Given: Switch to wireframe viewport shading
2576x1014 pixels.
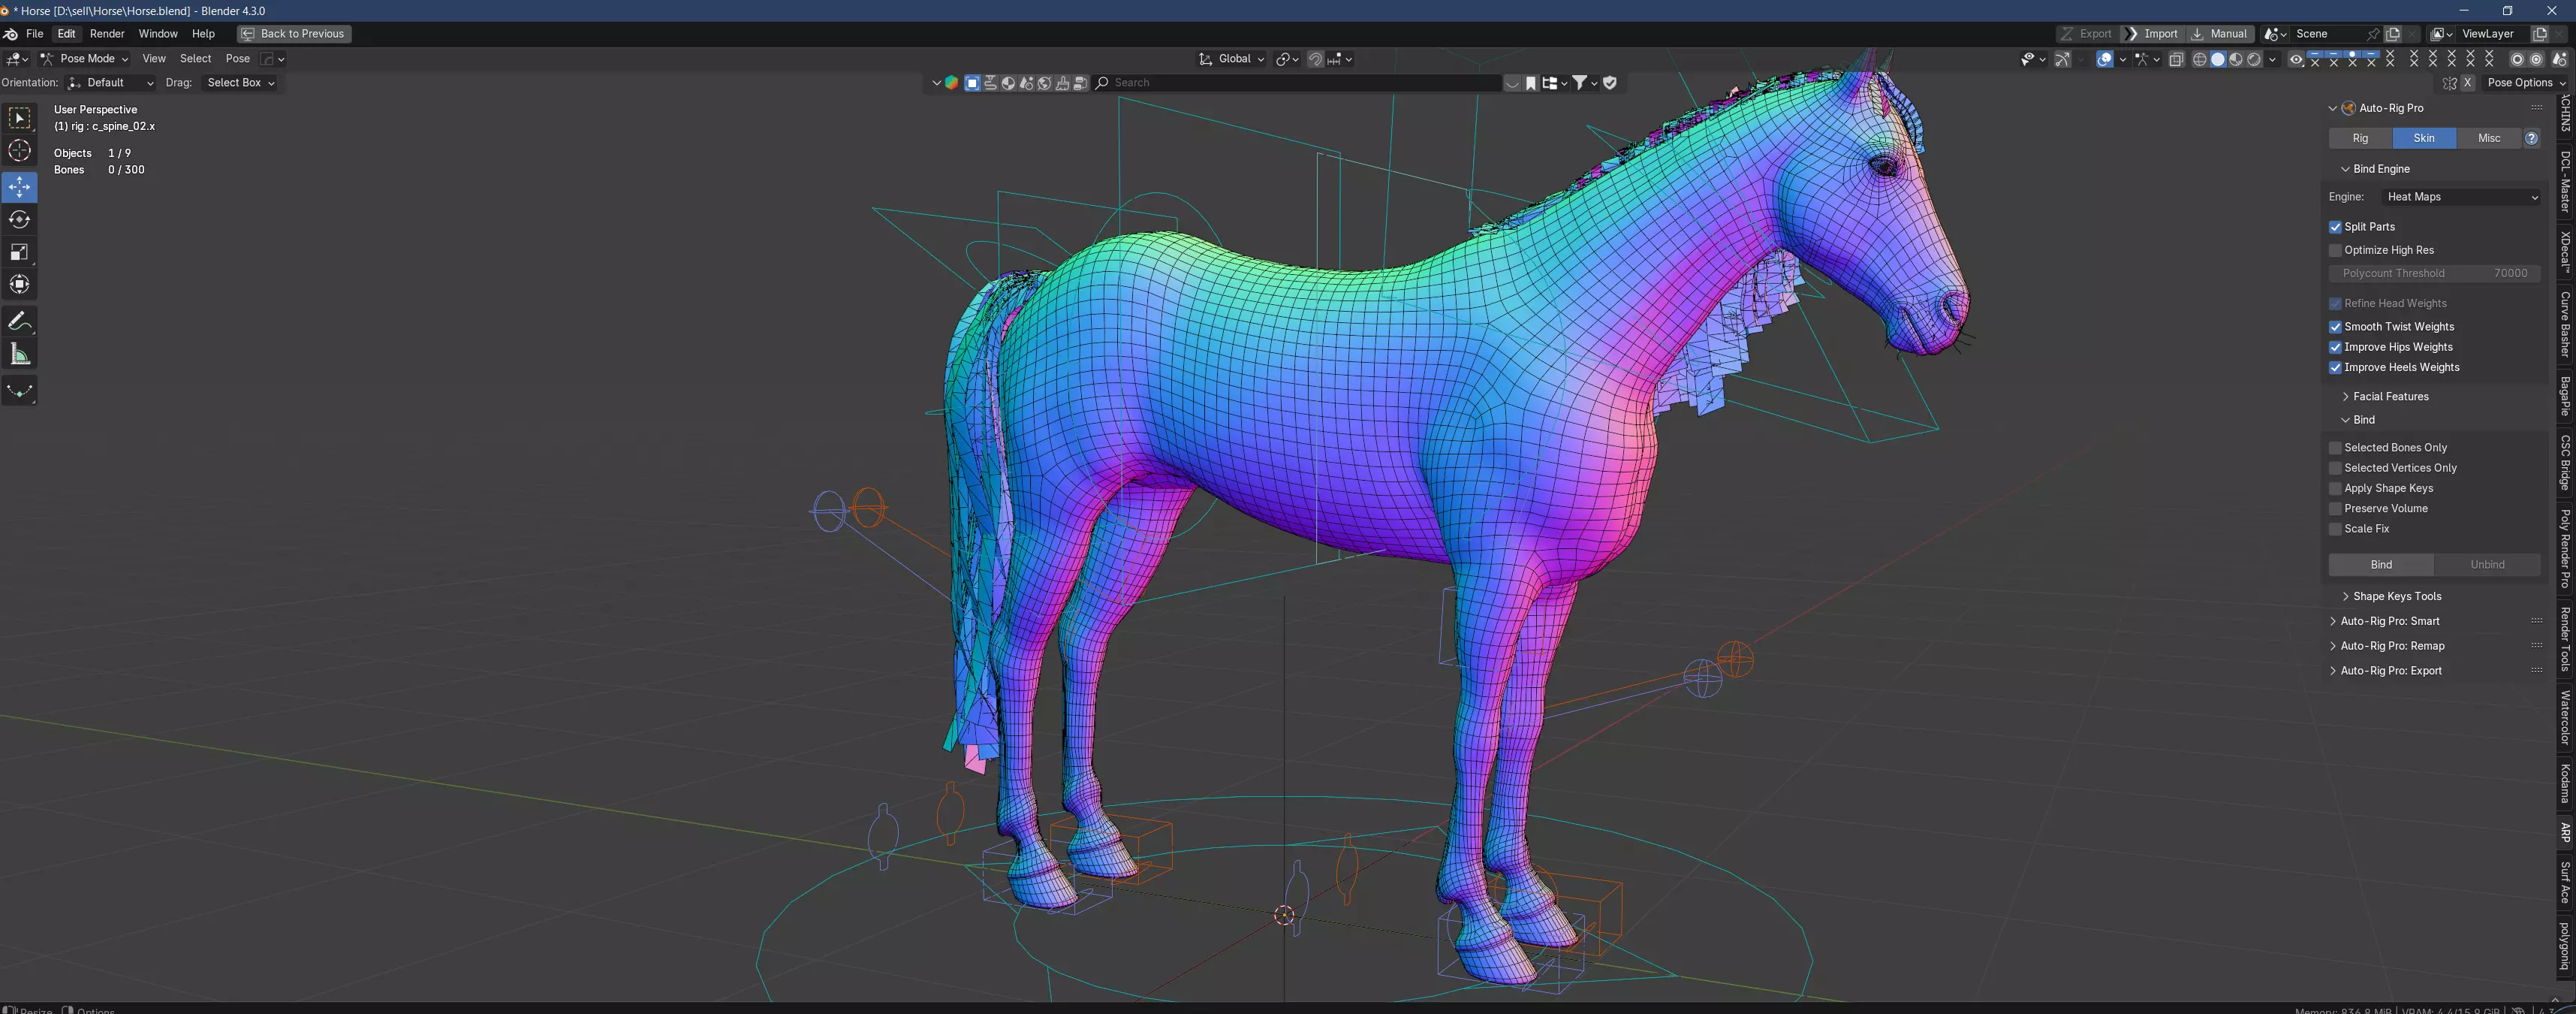Looking at the screenshot, I should [2199, 59].
